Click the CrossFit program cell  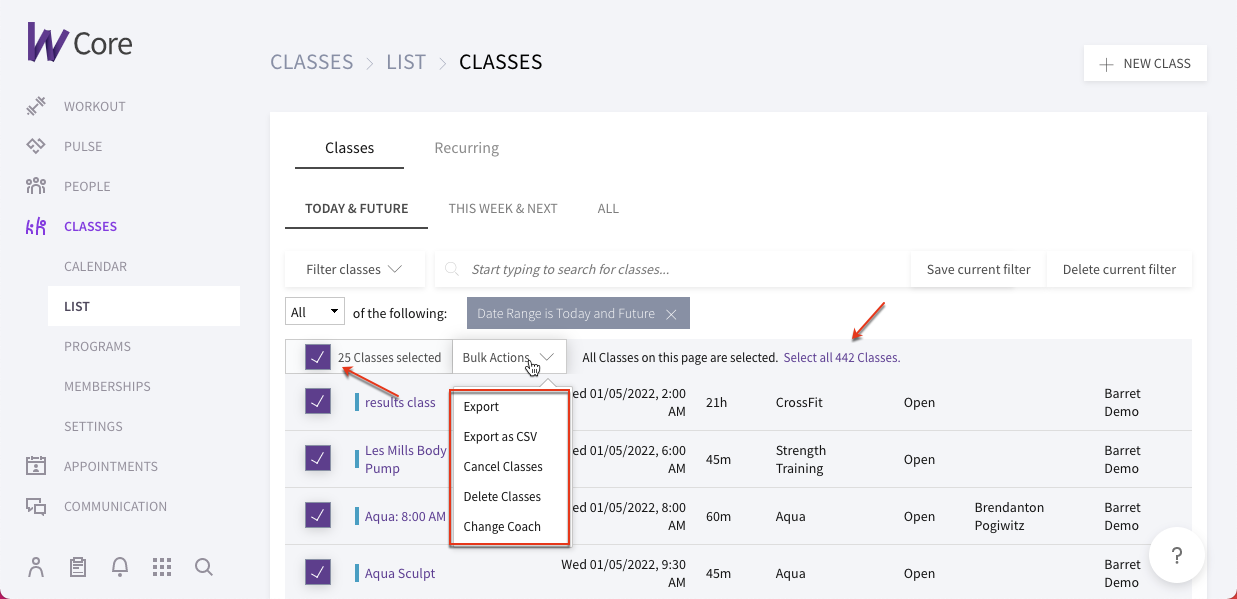pos(801,402)
